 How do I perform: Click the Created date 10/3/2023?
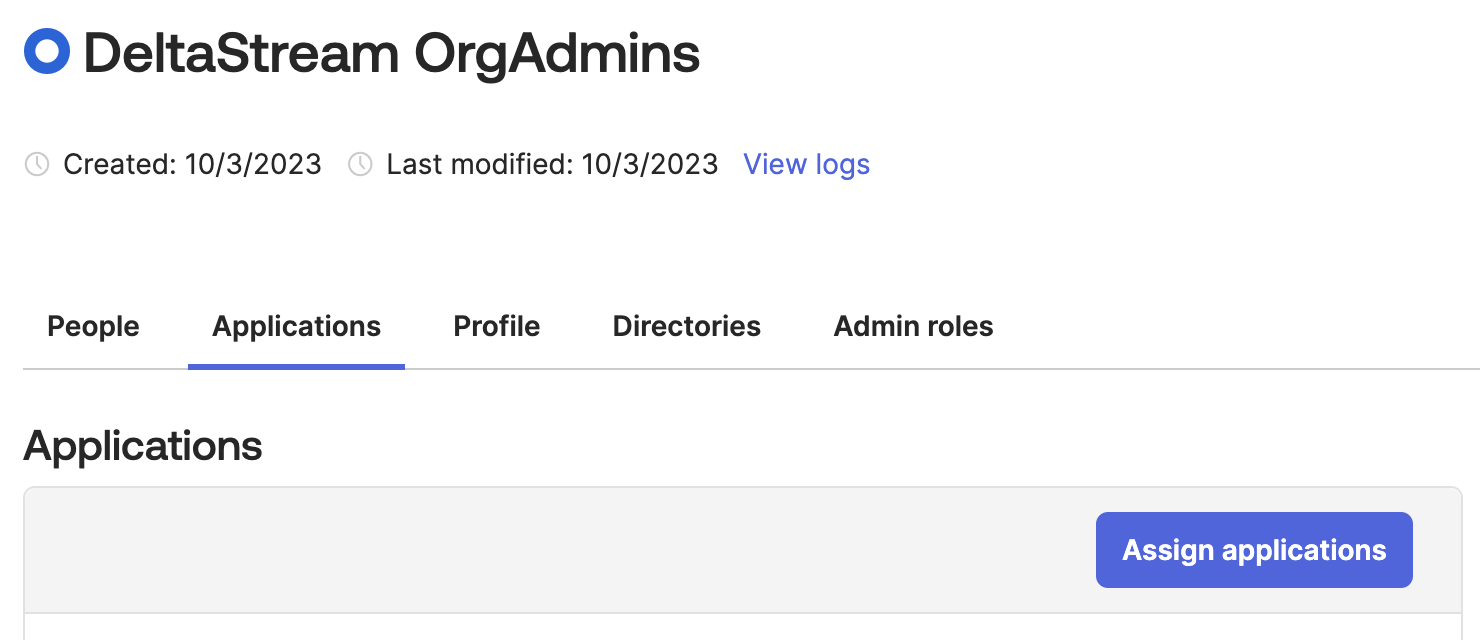point(253,164)
